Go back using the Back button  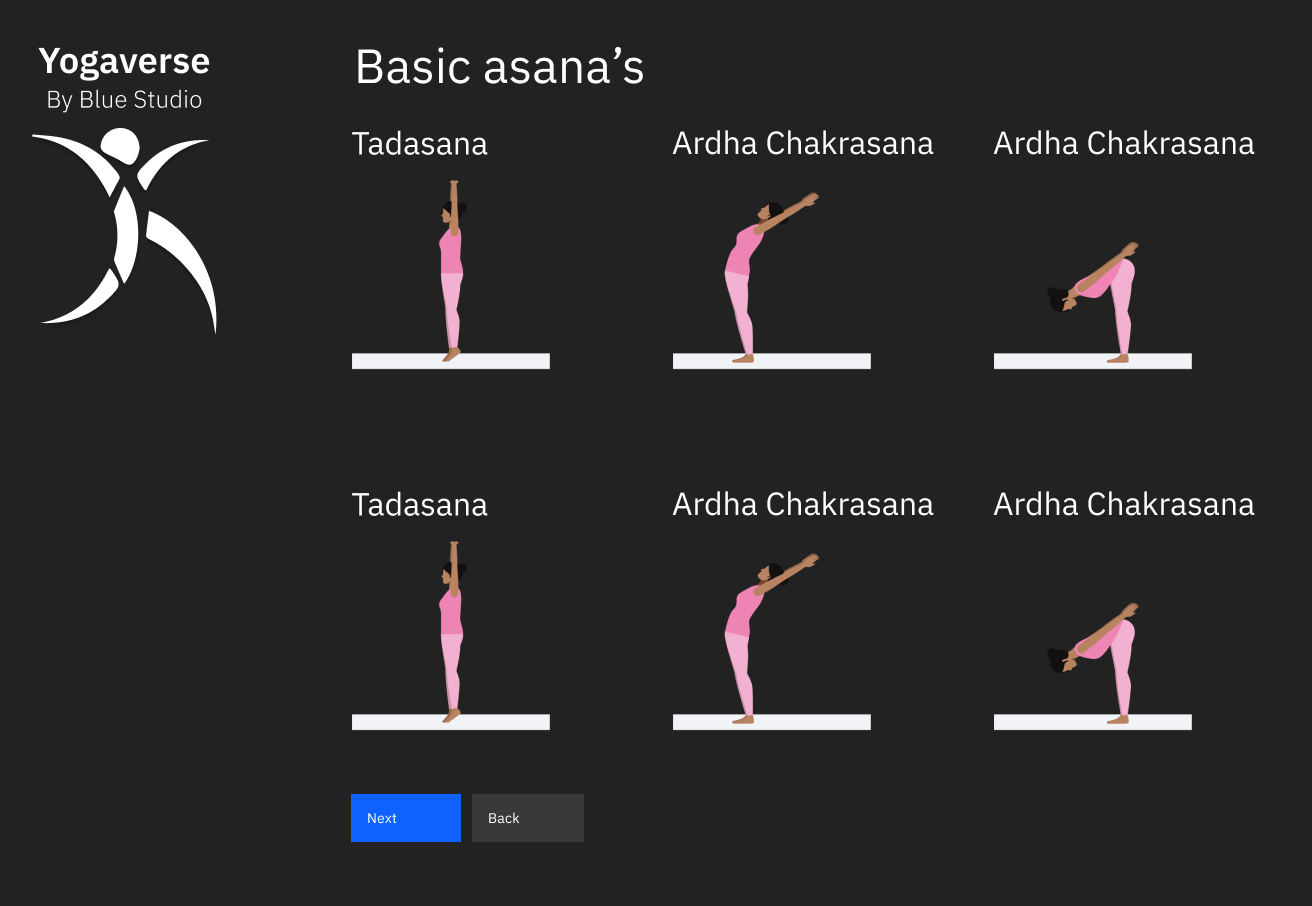coord(527,818)
